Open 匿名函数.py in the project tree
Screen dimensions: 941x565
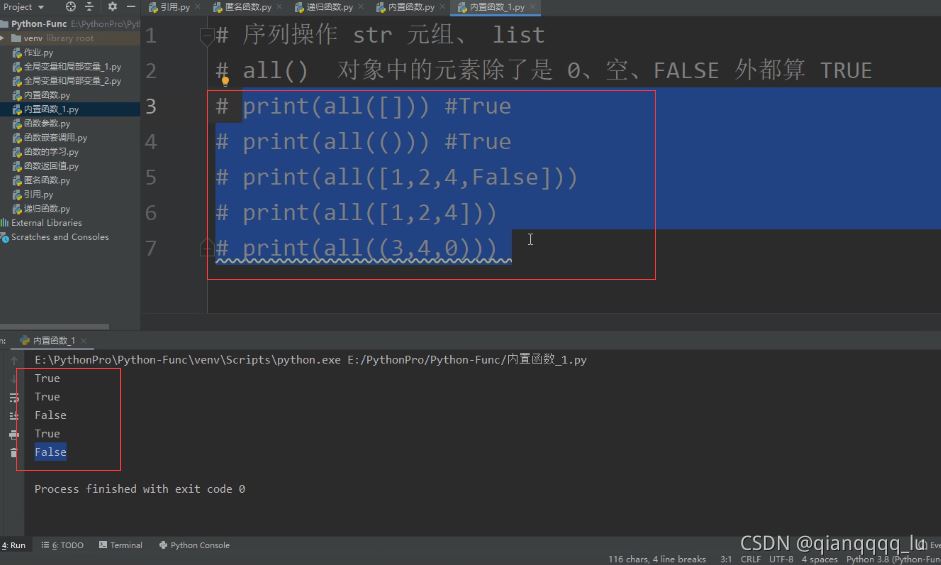[x=47, y=180]
